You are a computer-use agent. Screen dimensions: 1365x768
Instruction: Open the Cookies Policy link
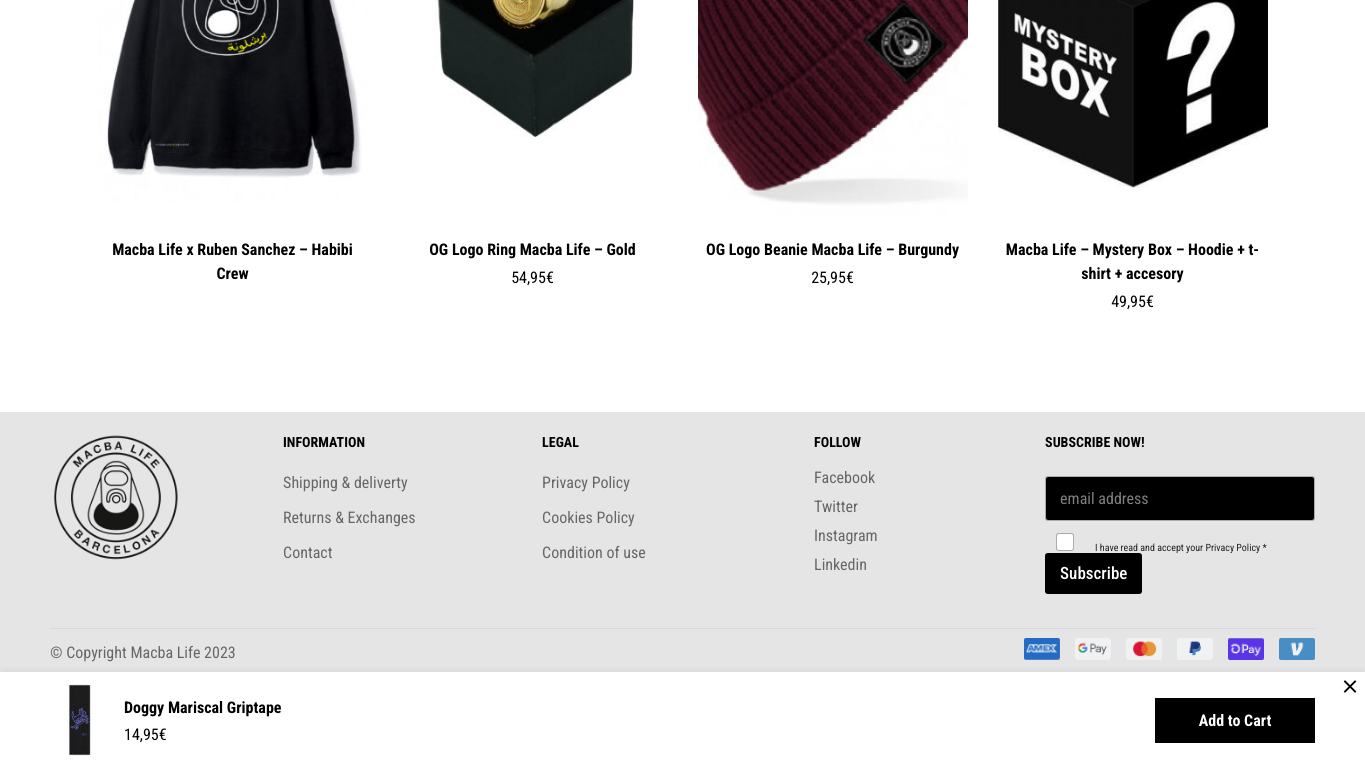(x=588, y=517)
